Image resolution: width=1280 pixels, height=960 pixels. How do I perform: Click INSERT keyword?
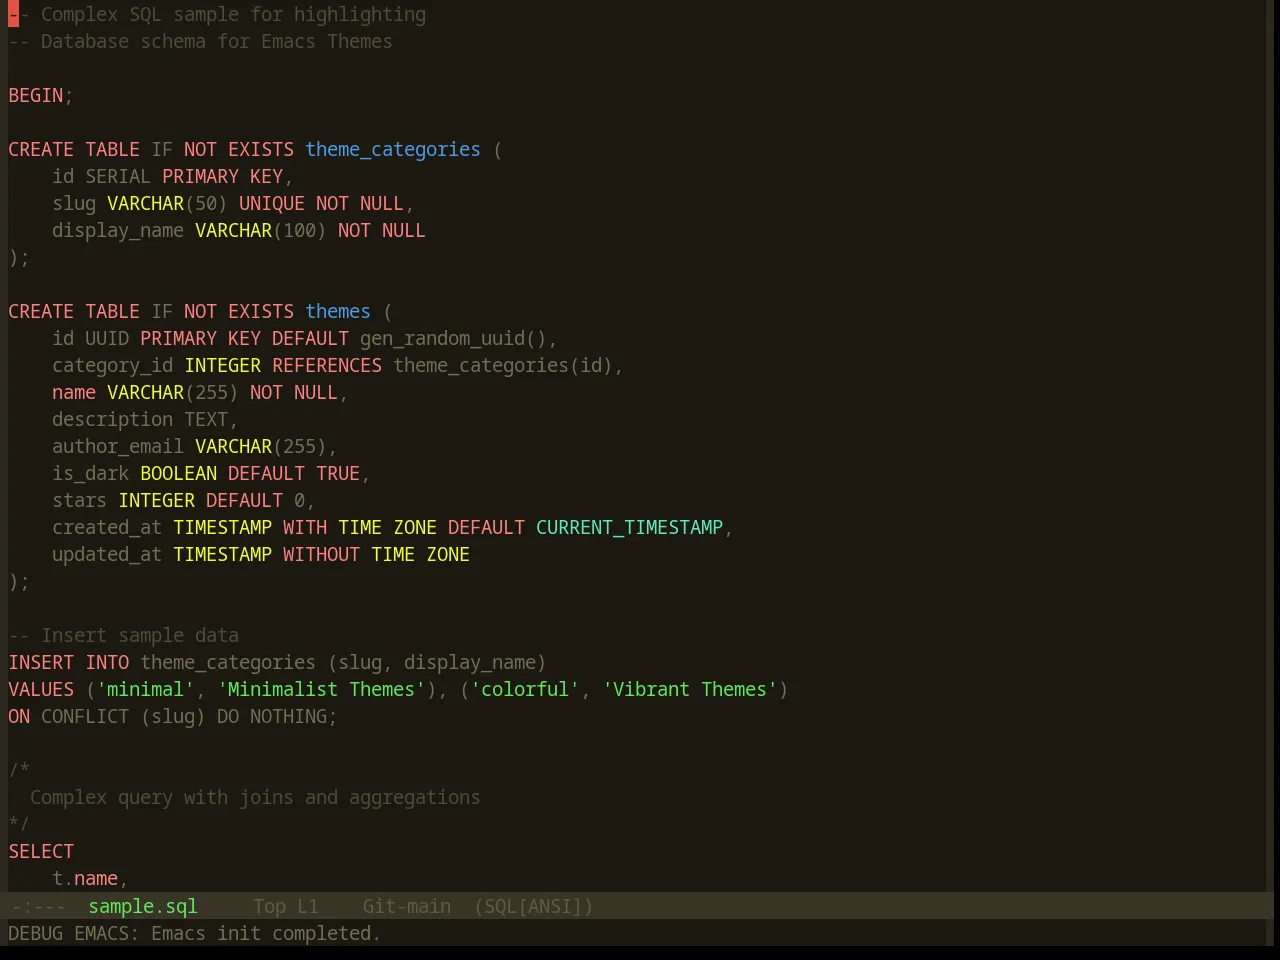(x=41, y=662)
